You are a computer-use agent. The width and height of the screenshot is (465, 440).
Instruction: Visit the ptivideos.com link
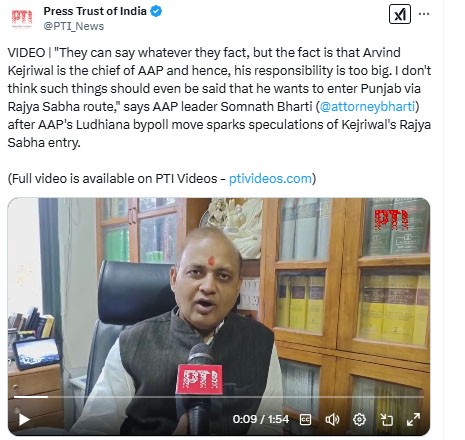point(270,179)
